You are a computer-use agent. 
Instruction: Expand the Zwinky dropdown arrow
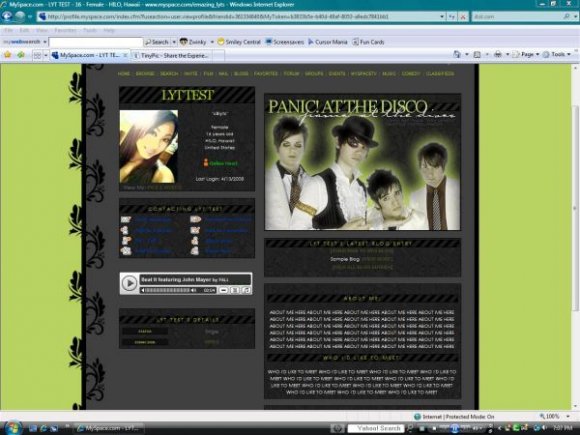[212, 42]
